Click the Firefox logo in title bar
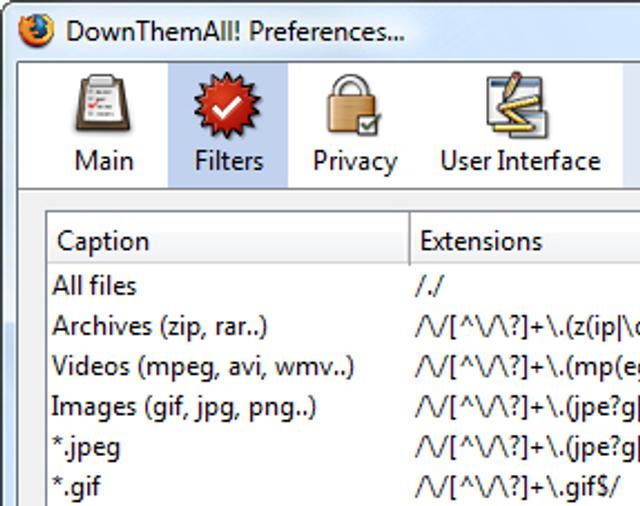Screen dimensions: 640x506 coord(36,30)
